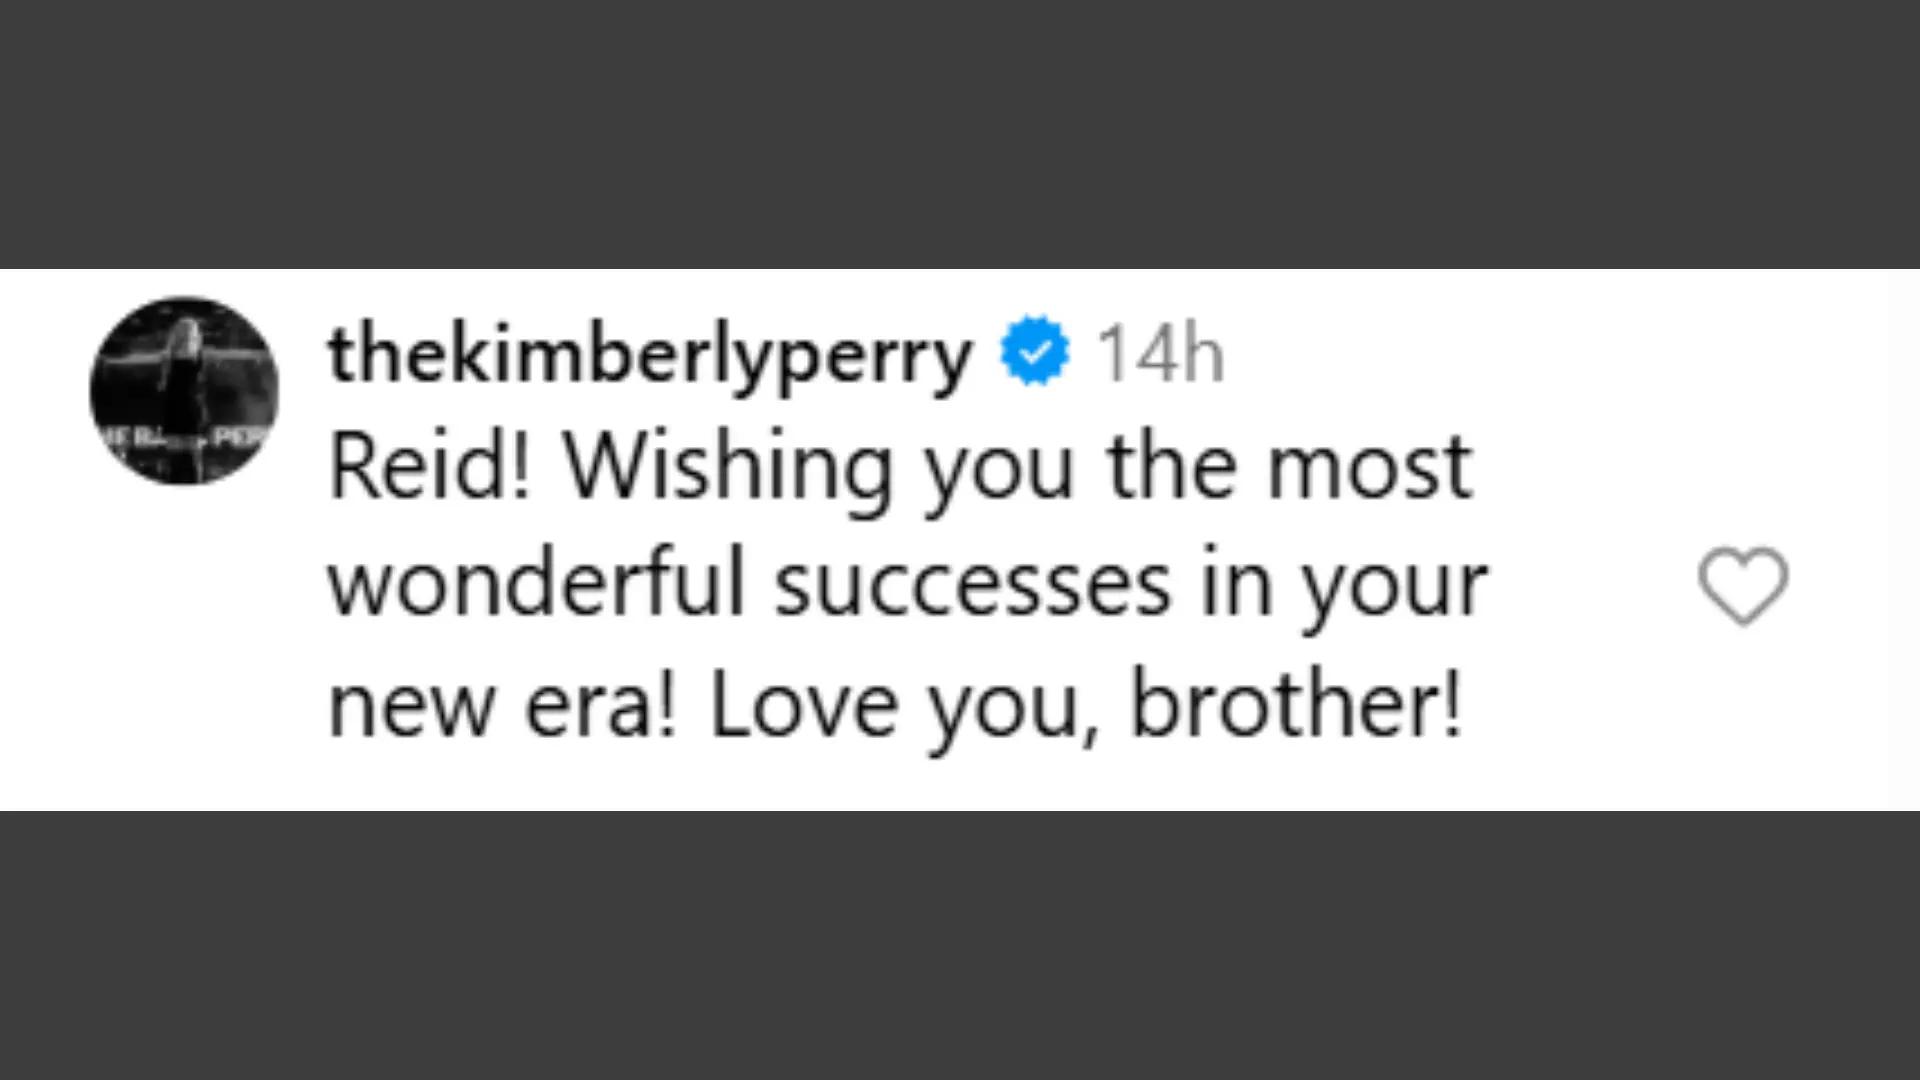Open the thekimberlyperry username link
The height and width of the screenshot is (1080, 1920).
650,354
